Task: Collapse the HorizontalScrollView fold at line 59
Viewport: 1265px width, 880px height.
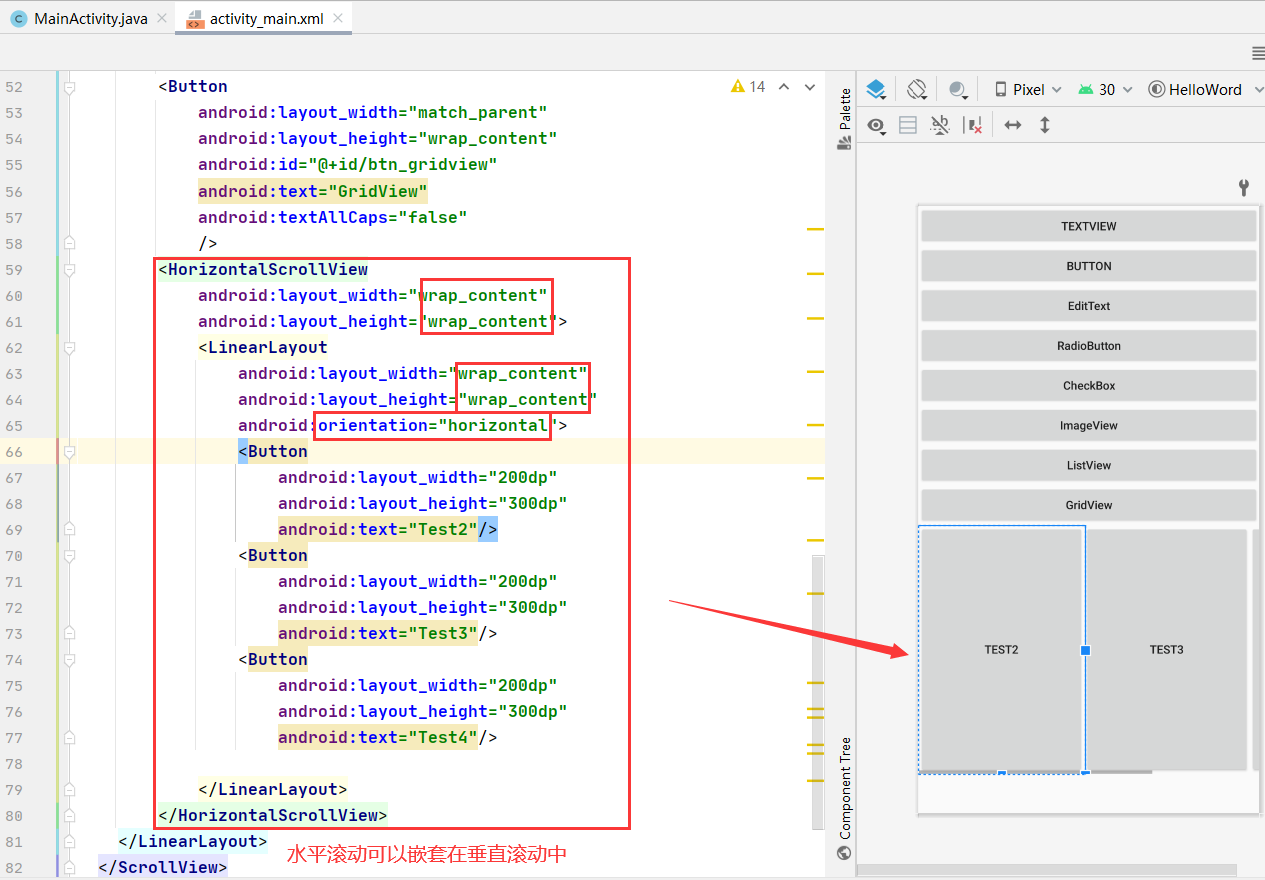Action: pos(69,269)
